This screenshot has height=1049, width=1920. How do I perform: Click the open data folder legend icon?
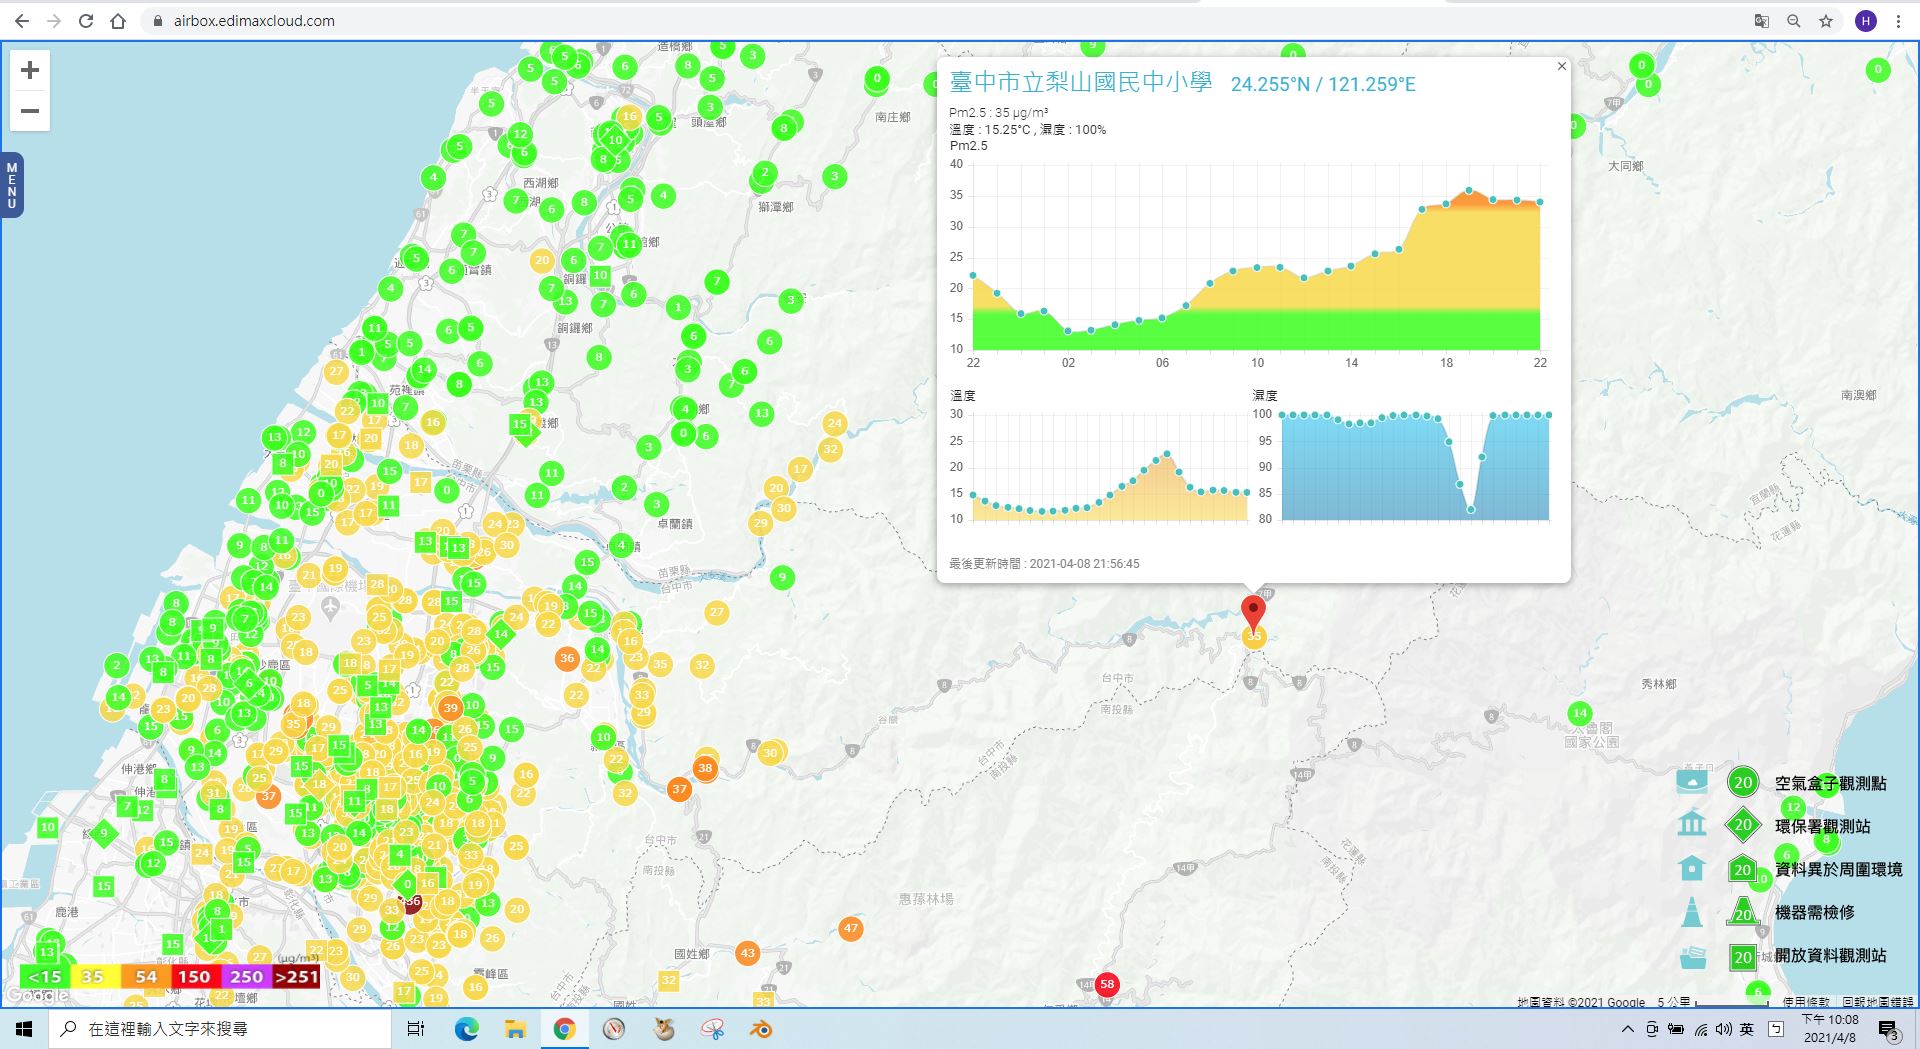coord(1692,956)
